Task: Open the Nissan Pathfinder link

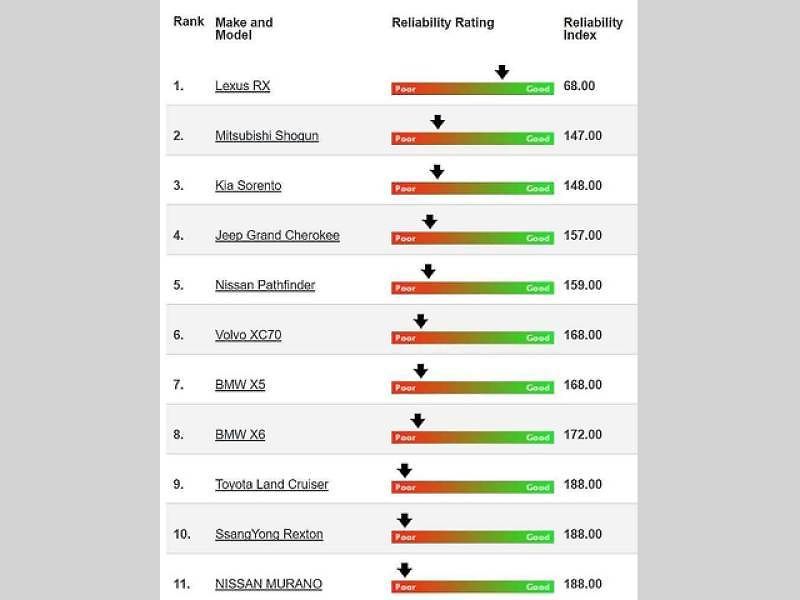Action: [265, 285]
